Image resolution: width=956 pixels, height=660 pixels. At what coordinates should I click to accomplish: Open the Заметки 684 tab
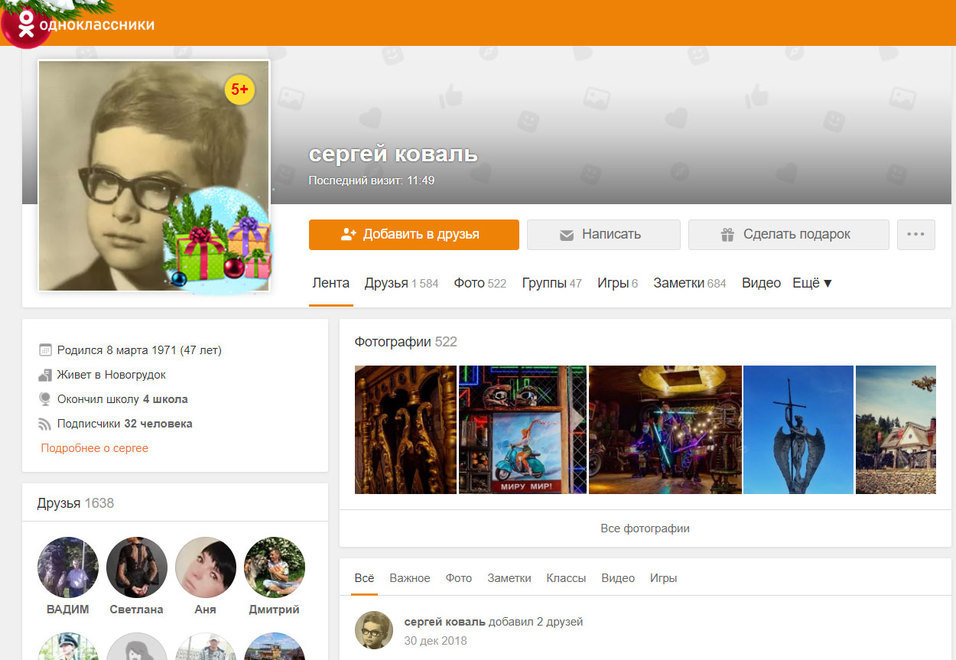tap(689, 283)
